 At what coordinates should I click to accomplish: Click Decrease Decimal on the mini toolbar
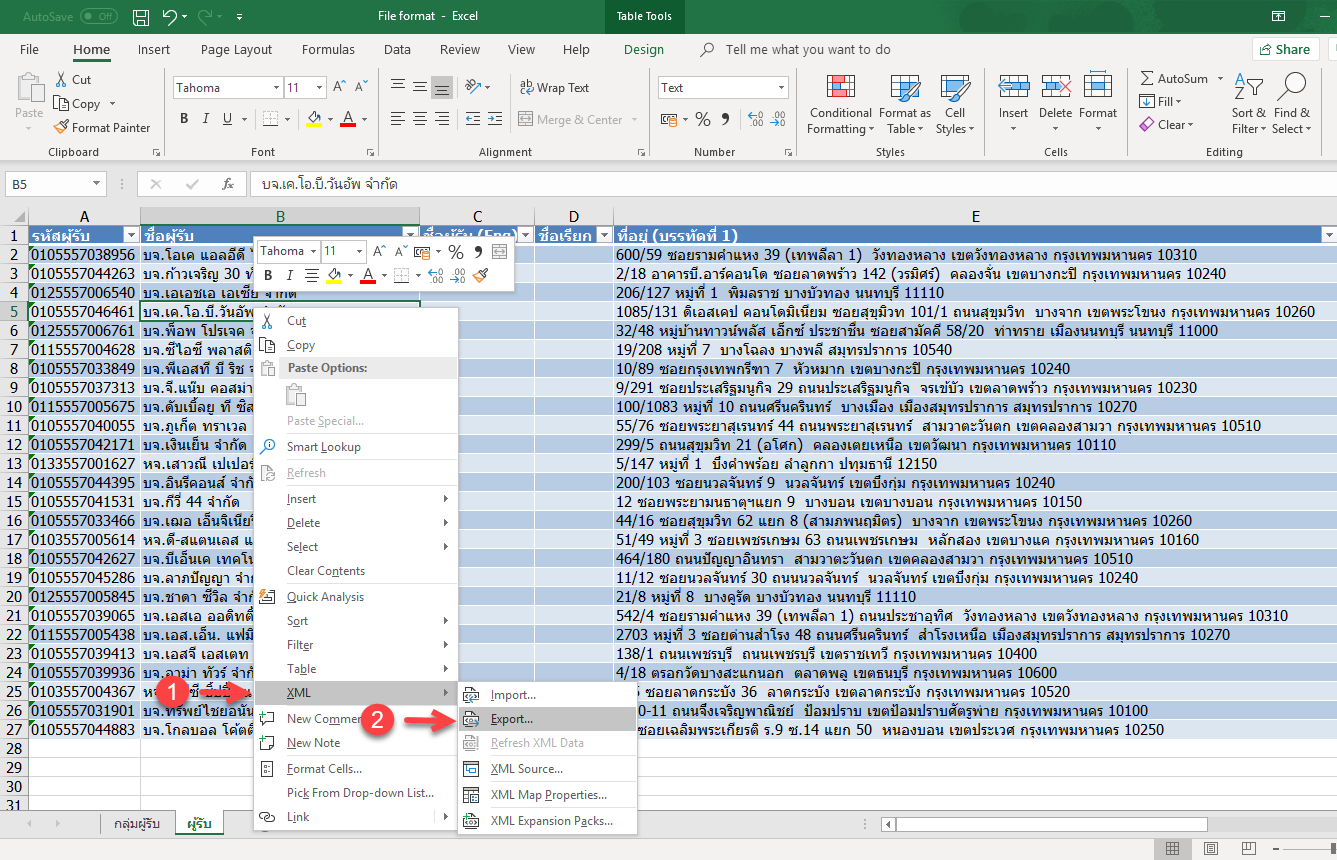click(458, 275)
